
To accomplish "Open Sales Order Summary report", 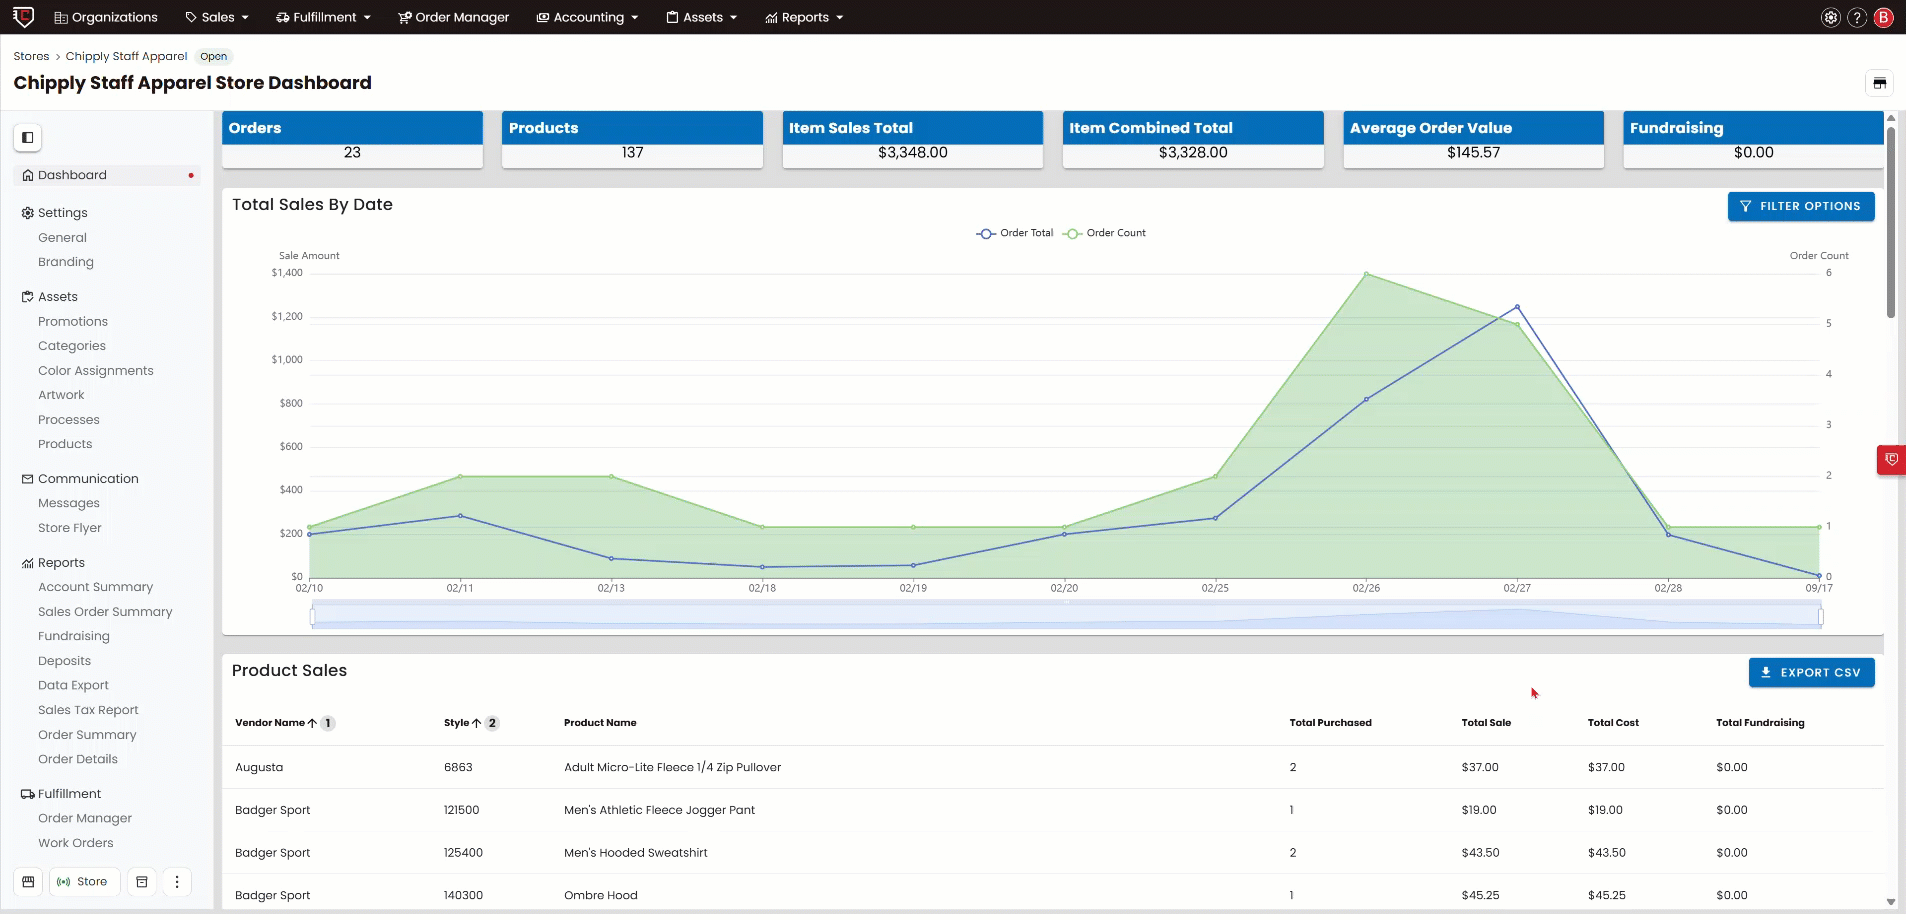I will pos(105,612).
